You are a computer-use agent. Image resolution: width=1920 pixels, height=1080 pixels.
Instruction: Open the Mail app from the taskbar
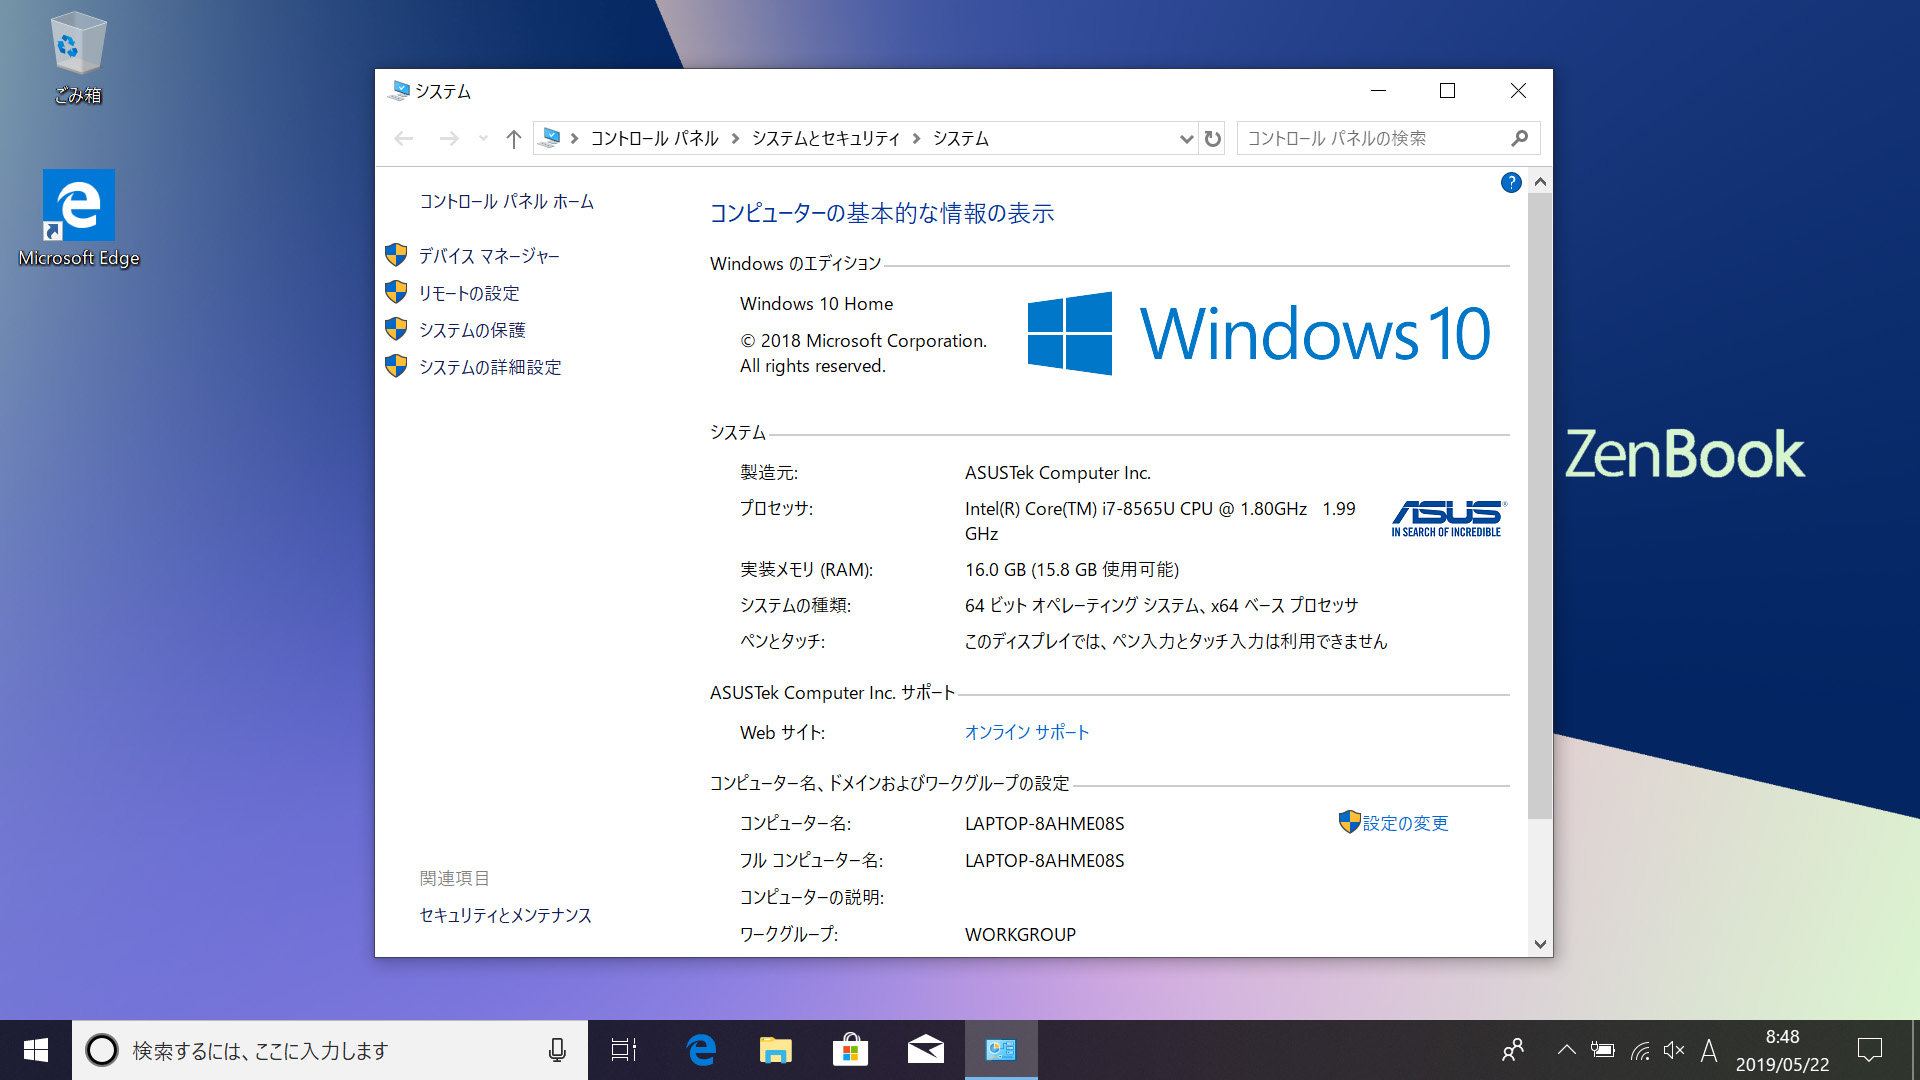click(925, 1050)
